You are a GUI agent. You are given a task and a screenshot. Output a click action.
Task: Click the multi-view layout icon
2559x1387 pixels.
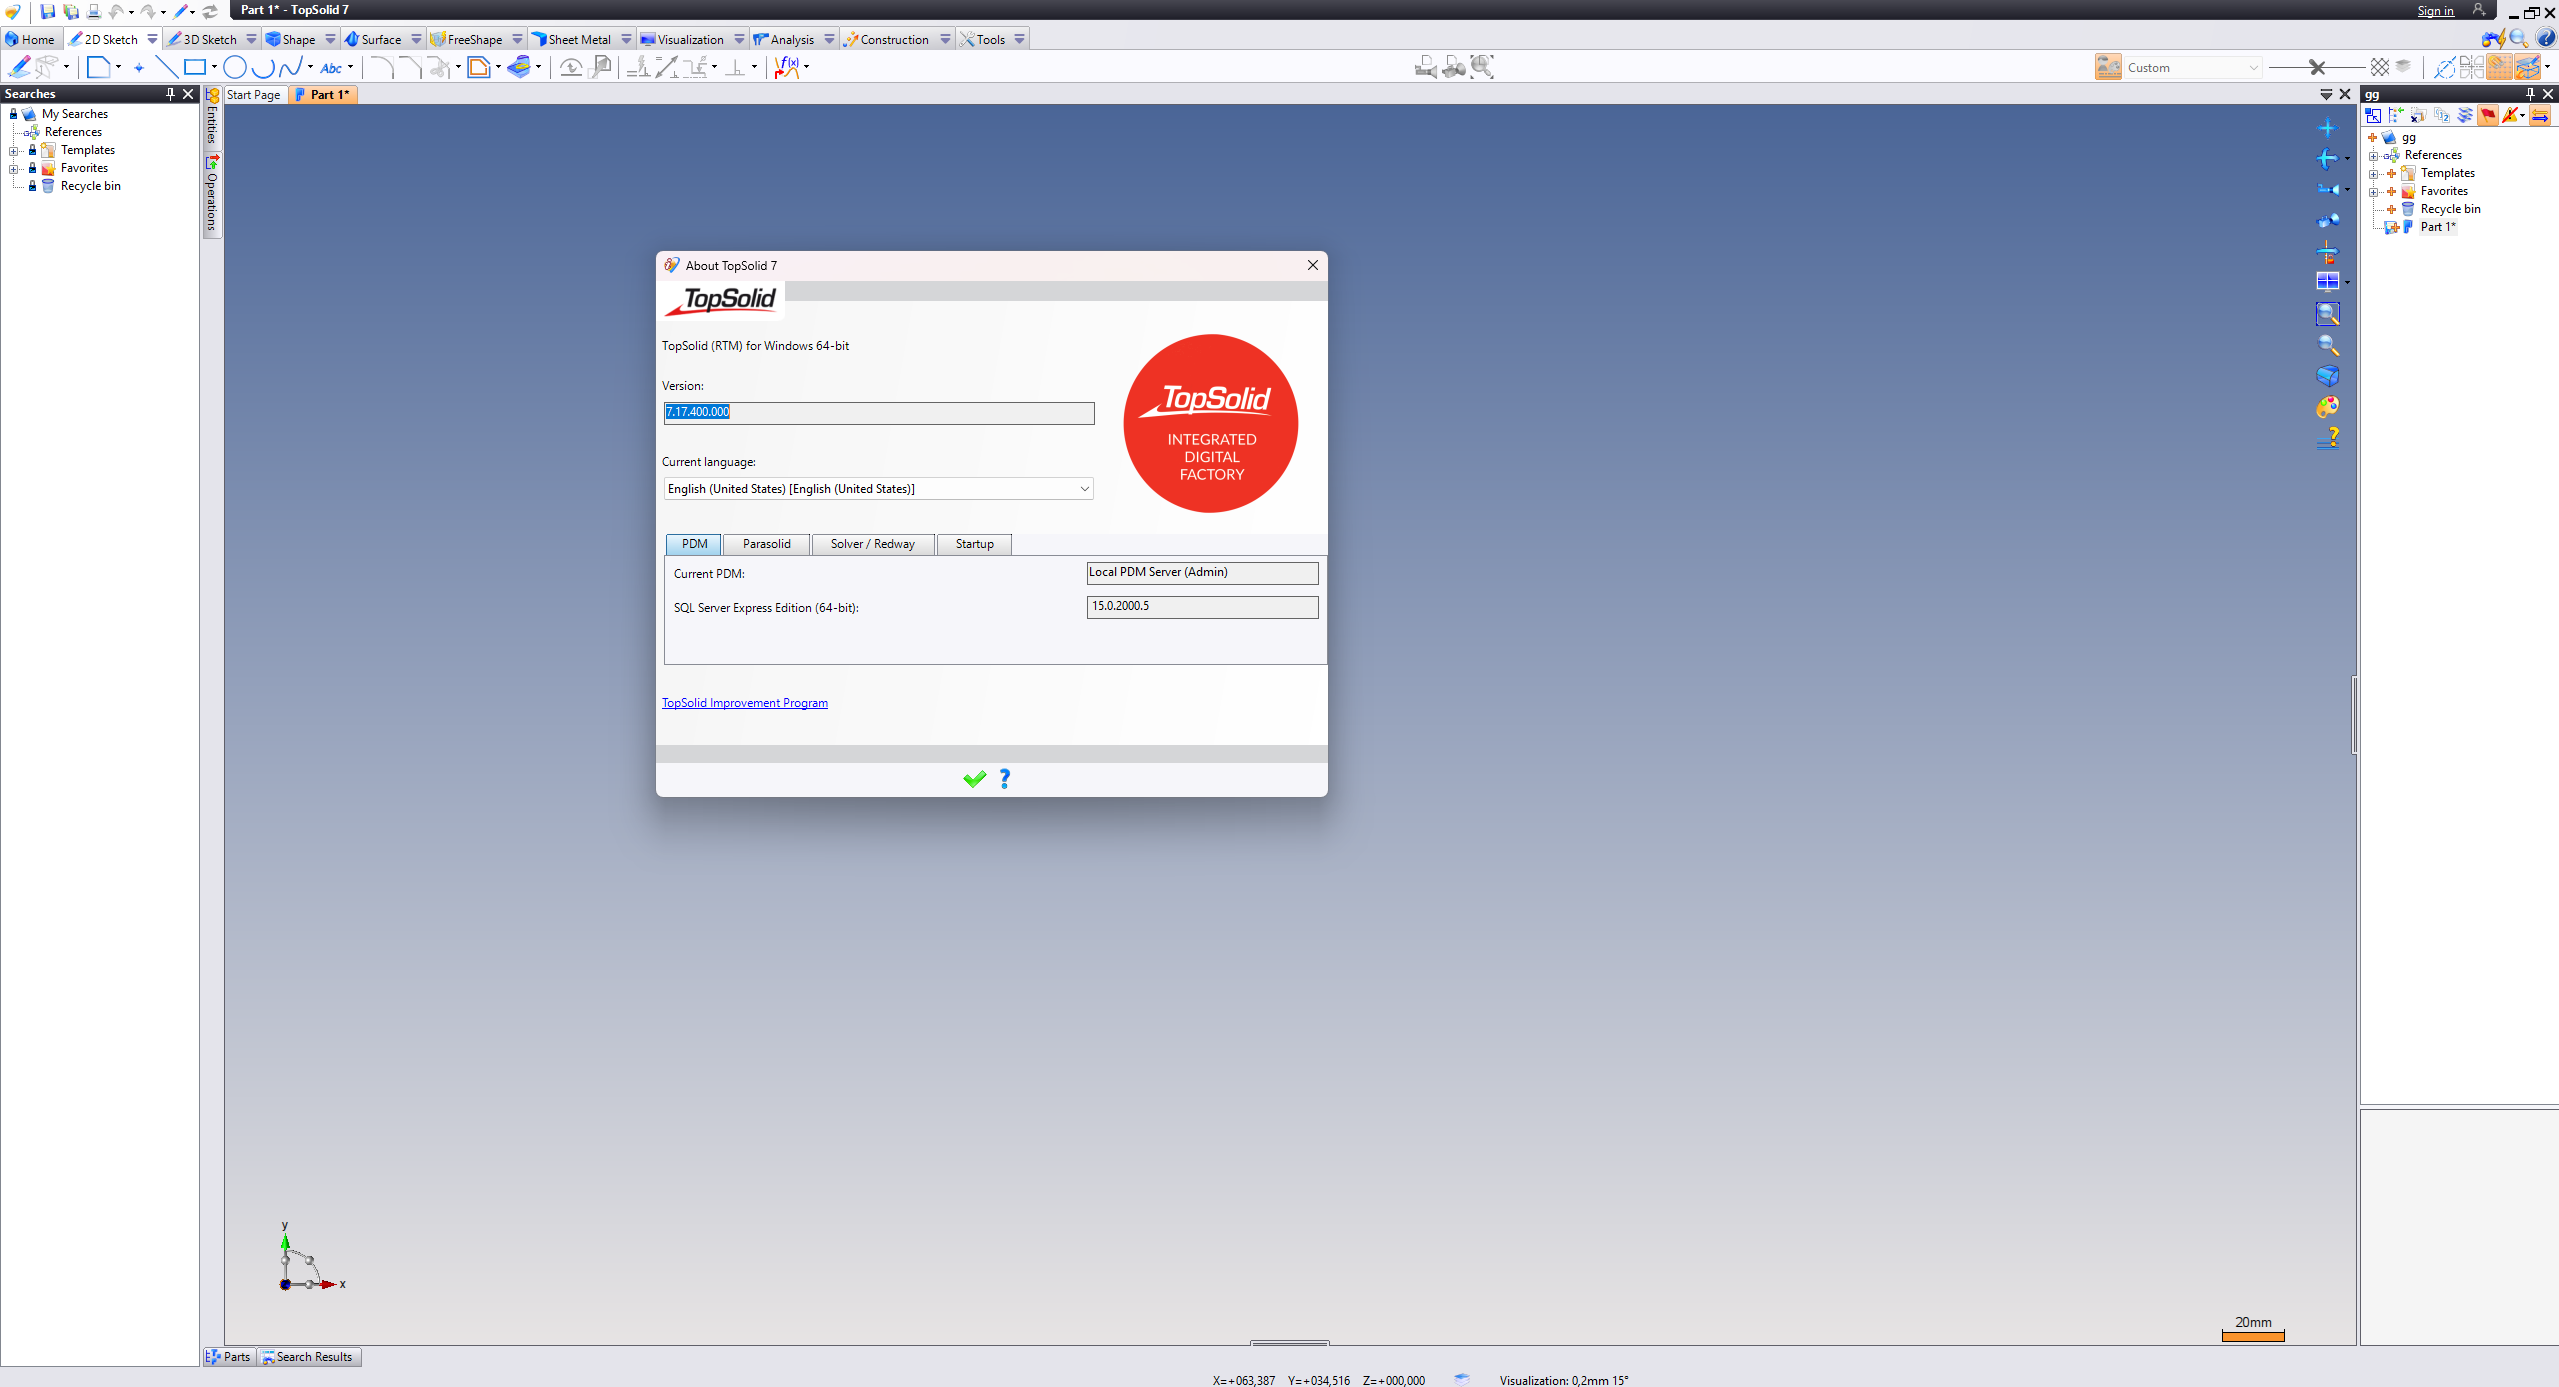(x=2327, y=282)
